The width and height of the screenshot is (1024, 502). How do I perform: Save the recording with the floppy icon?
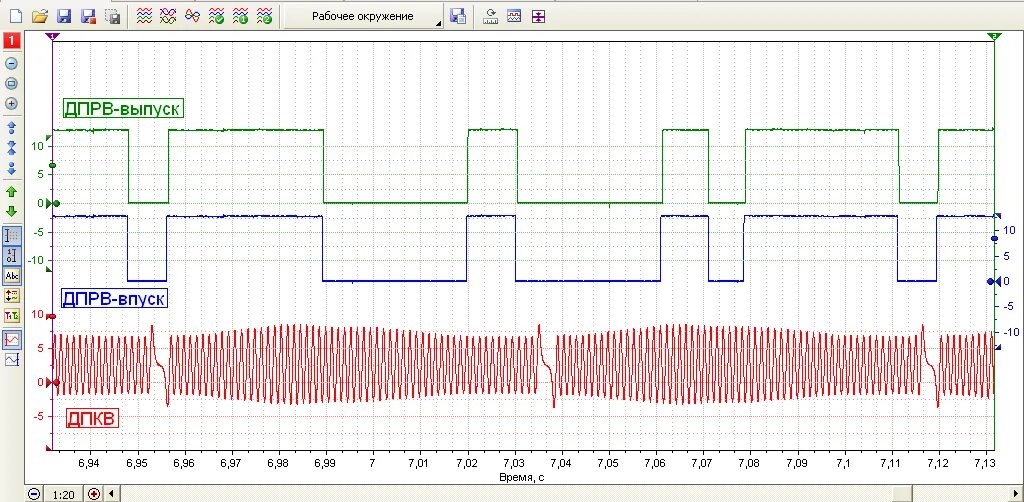[x=64, y=17]
